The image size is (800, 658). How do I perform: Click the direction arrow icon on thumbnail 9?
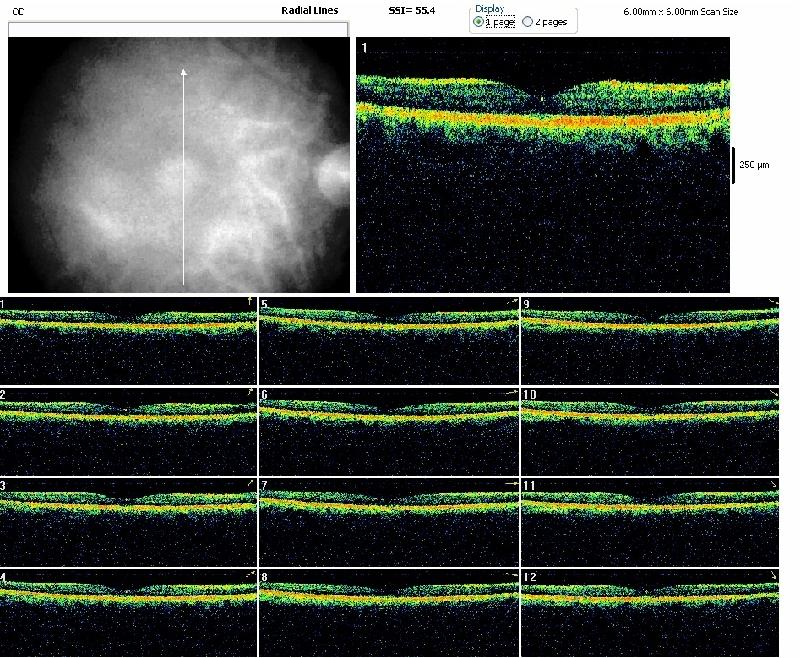pos(773,301)
